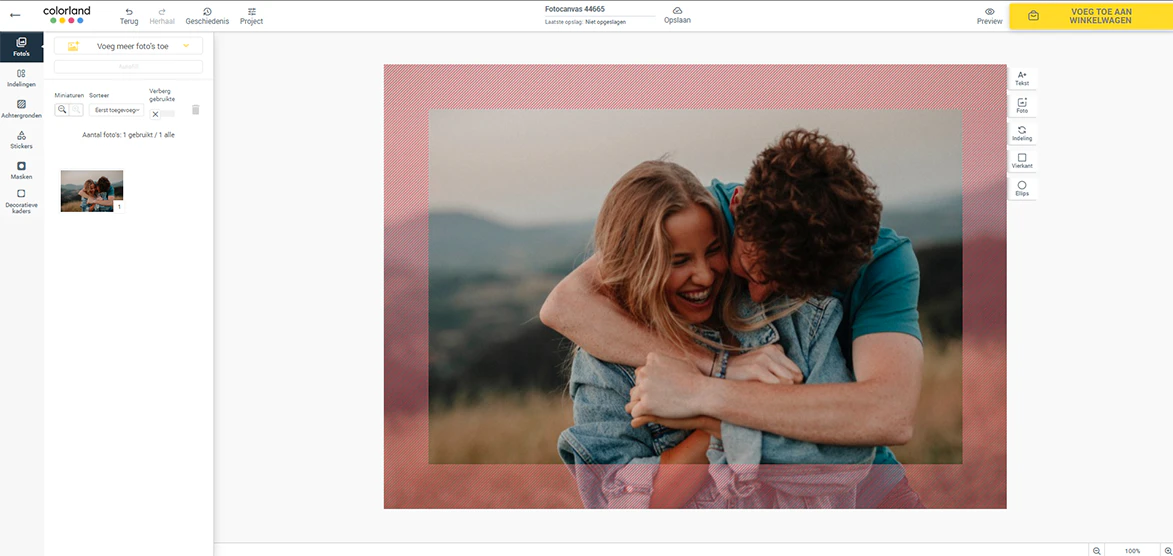
Task: Change layout with the Indeling tool
Action: tap(1022, 133)
